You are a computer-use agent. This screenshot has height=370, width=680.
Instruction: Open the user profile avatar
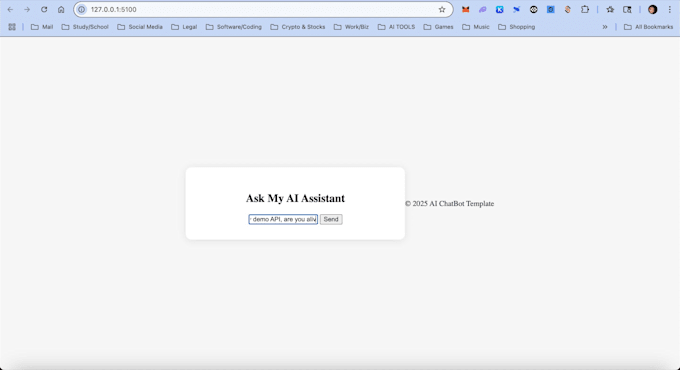652,10
